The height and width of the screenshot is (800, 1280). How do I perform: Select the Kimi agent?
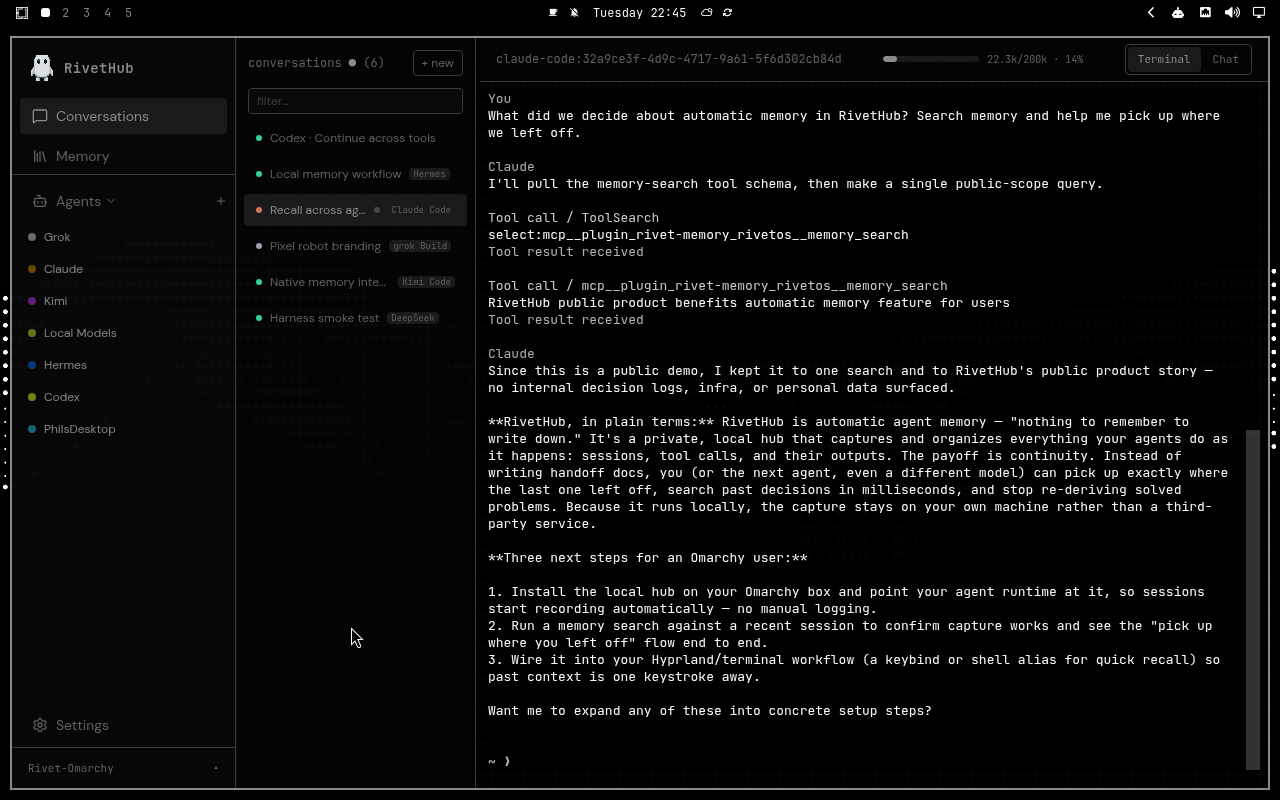coord(124,301)
